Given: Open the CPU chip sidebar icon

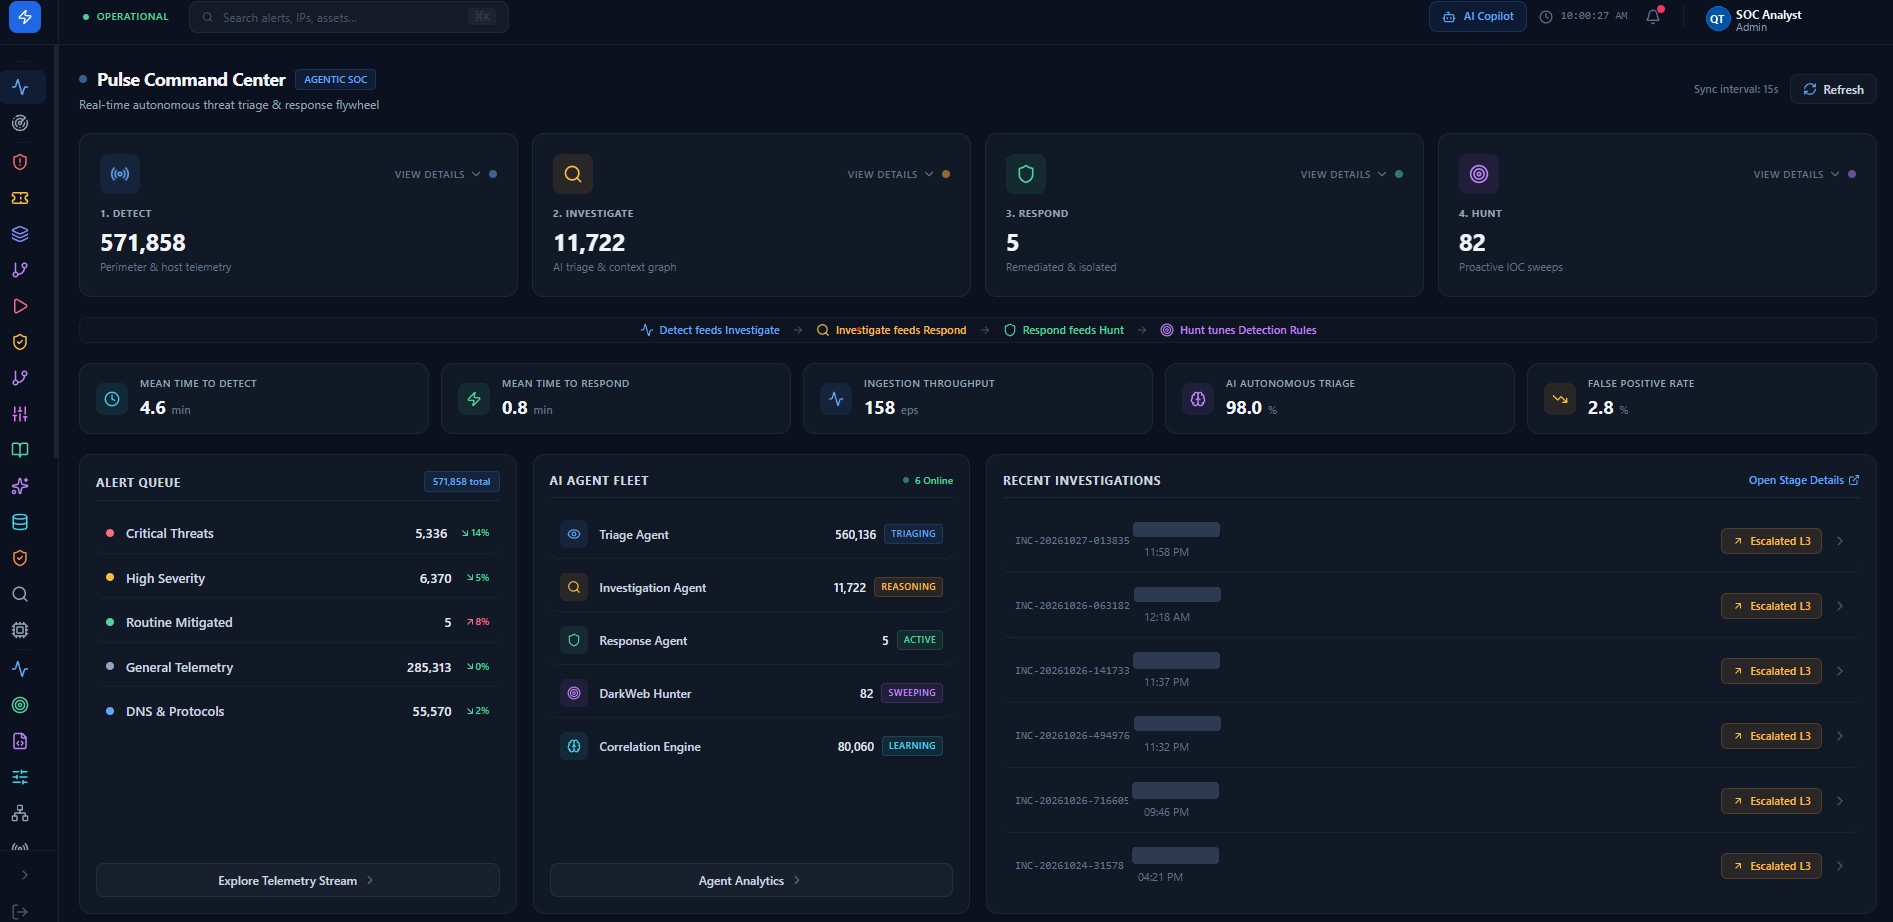Looking at the screenshot, I should click(20, 630).
